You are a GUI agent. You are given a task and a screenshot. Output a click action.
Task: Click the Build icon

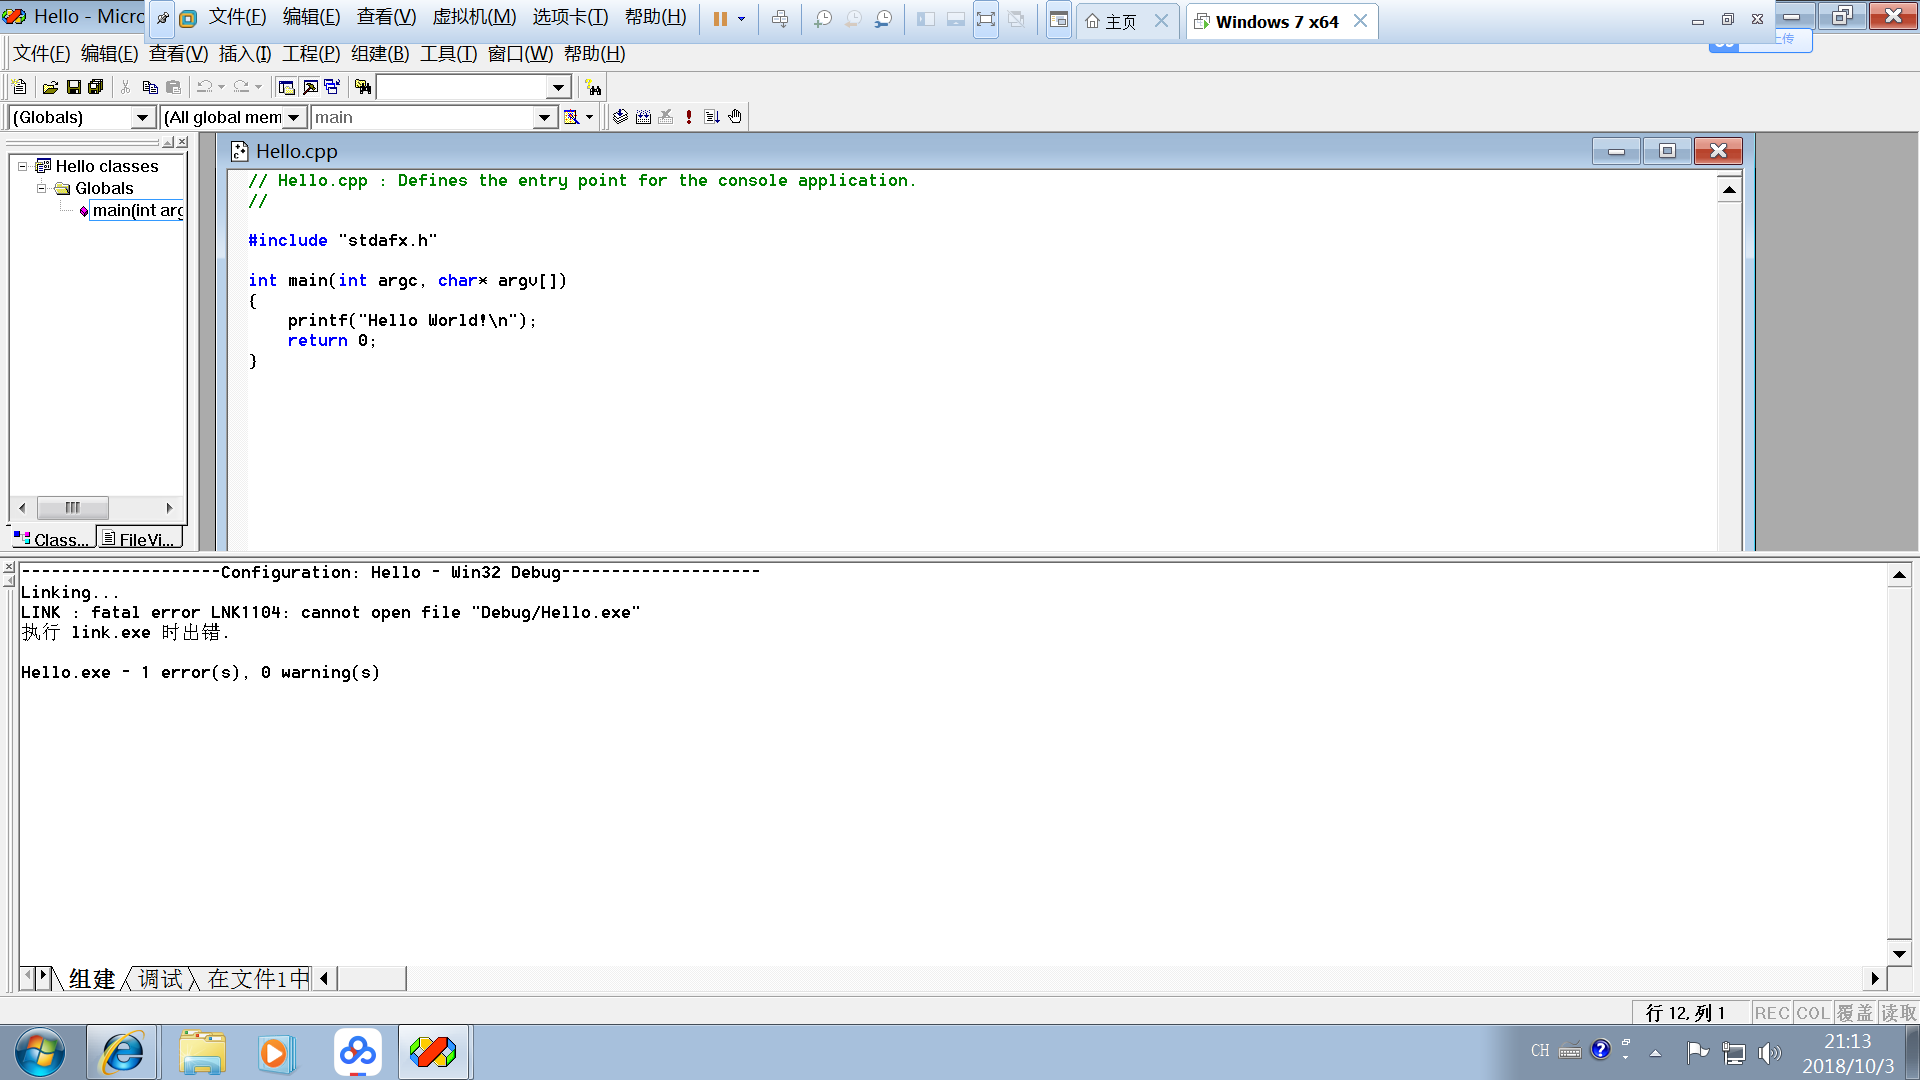644,117
